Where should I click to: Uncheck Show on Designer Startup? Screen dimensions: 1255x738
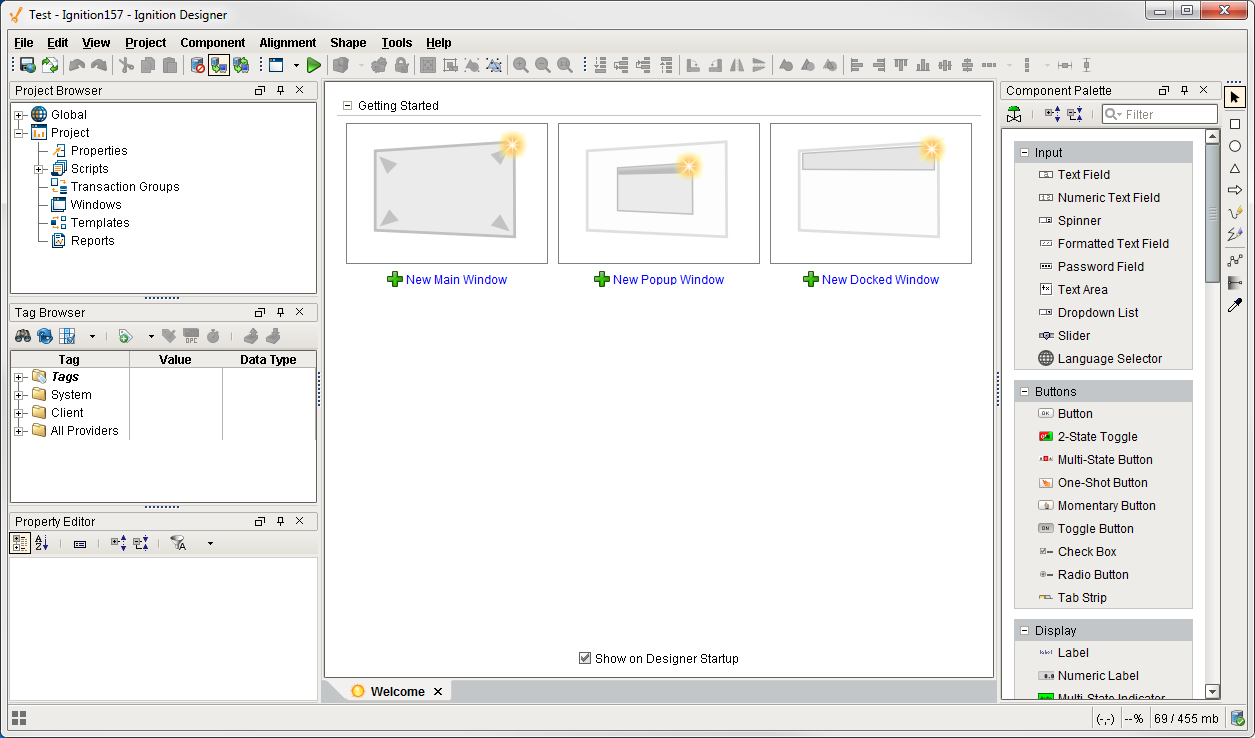pos(585,658)
